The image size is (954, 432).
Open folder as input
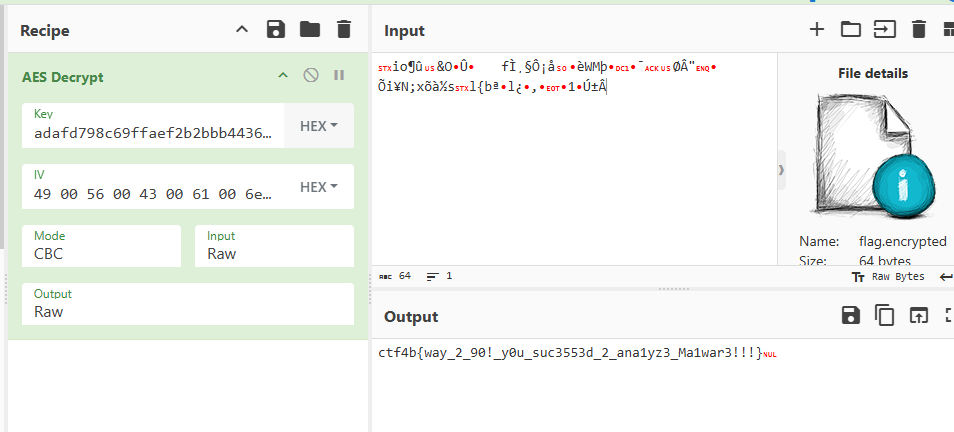point(851,29)
